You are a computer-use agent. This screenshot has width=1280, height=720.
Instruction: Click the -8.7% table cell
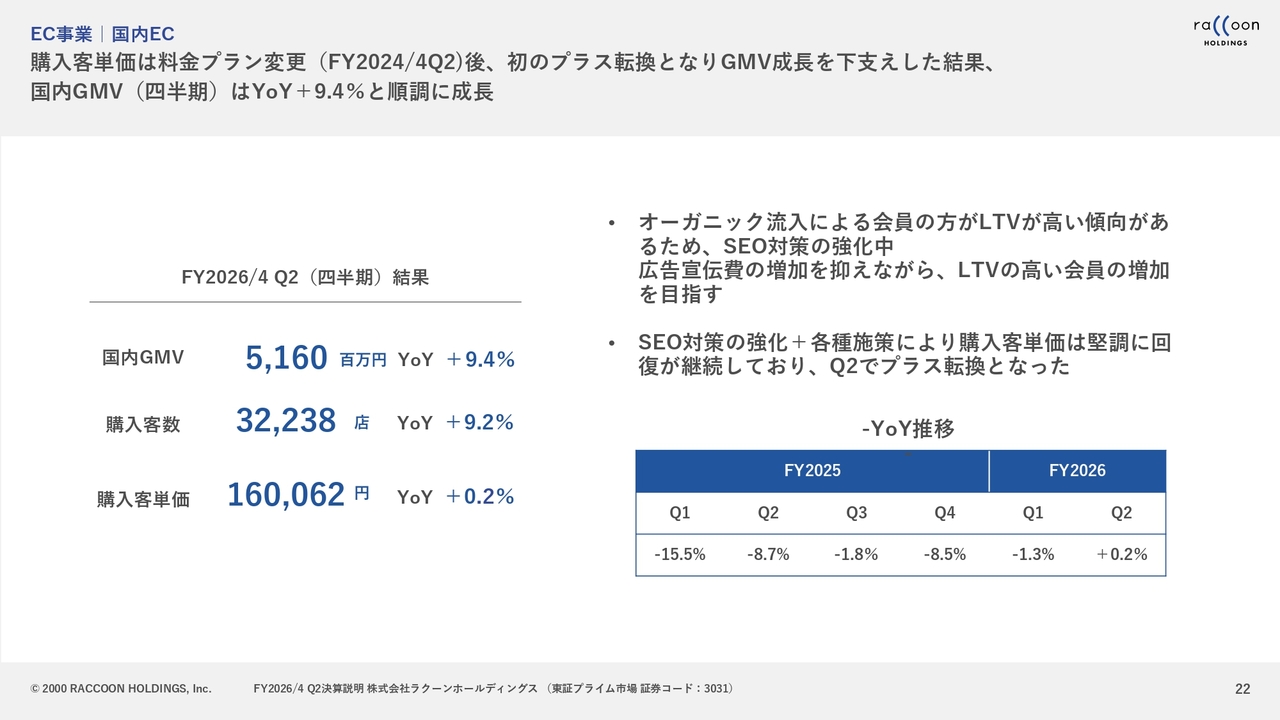click(x=768, y=554)
